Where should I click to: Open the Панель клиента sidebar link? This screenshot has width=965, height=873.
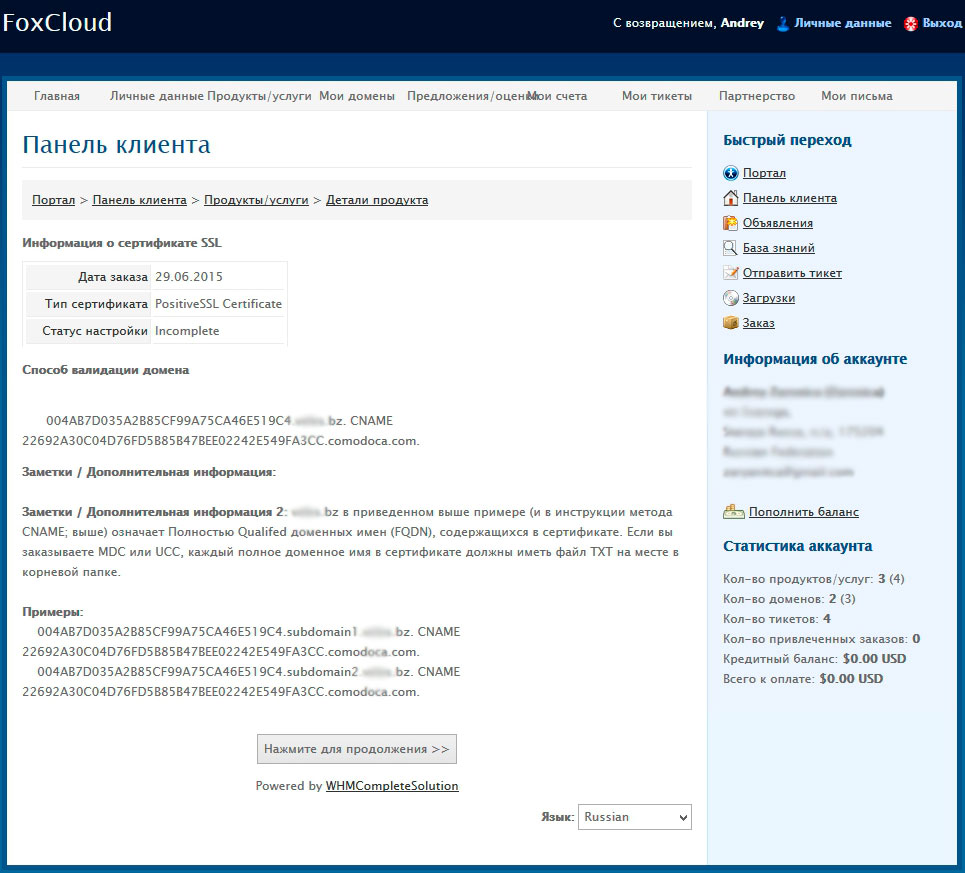pos(790,198)
